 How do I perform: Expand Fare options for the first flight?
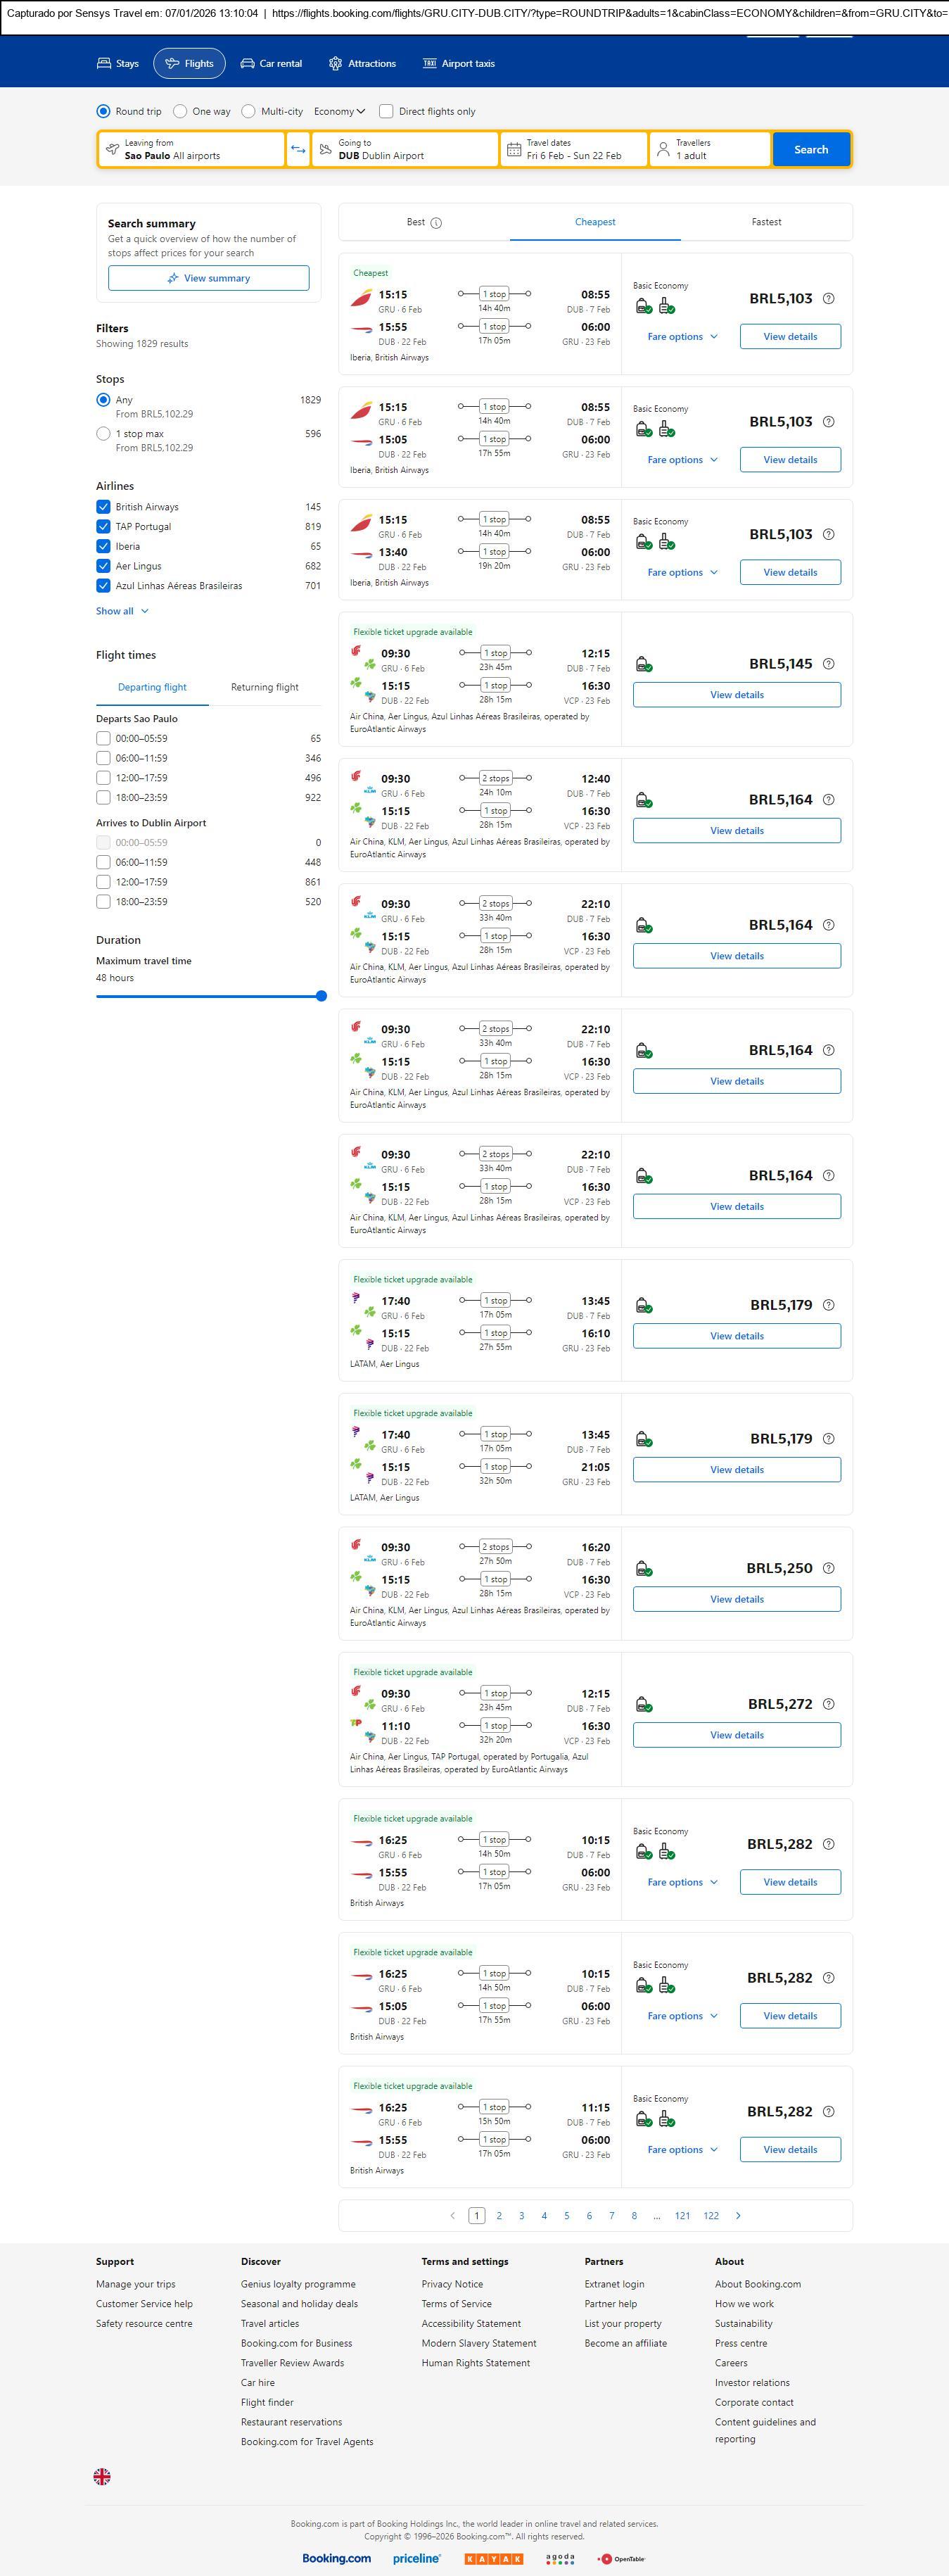(x=682, y=337)
